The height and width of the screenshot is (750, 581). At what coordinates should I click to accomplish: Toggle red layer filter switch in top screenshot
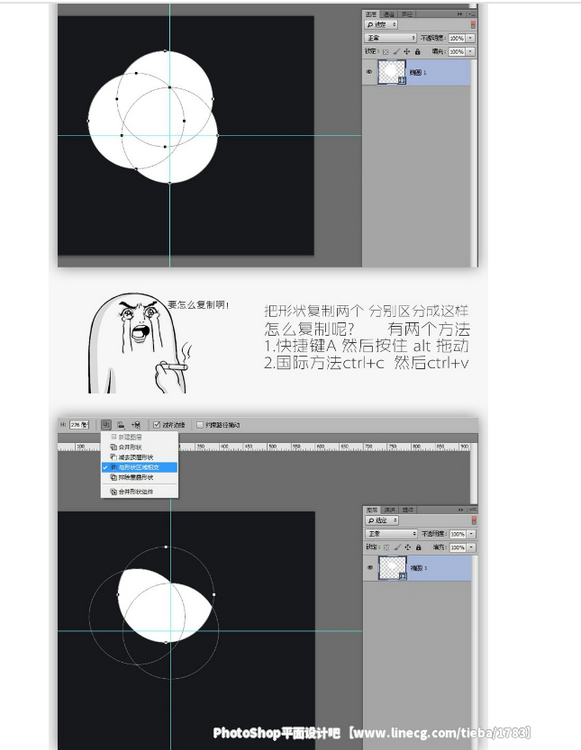click(x=473, y=25)
